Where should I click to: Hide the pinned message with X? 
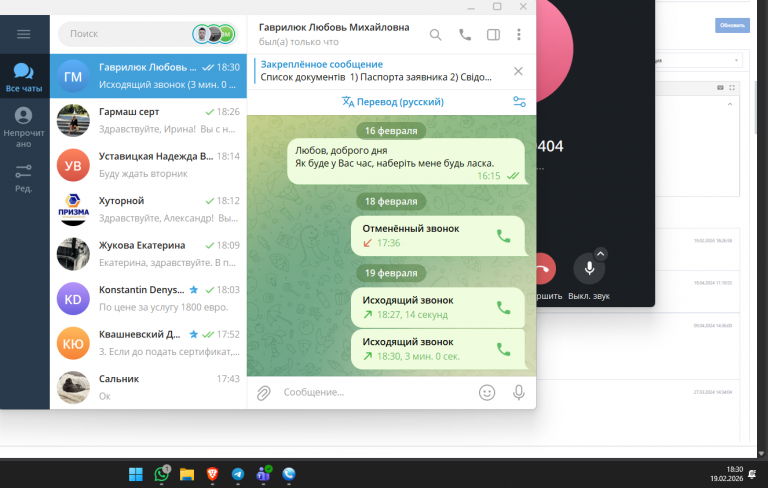click(518, 71)
